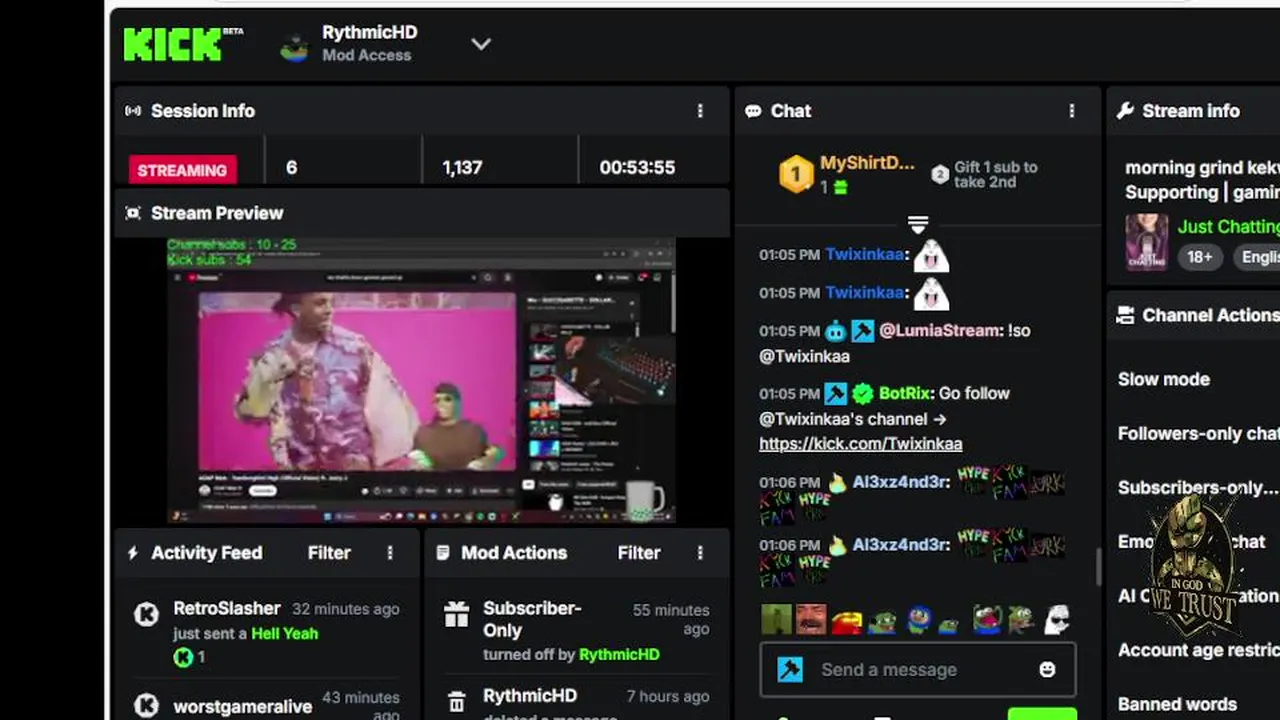Open the RythmicHD channel dropdown
The height and width of the screenshot is (720, 1280).
click(481, 44)
